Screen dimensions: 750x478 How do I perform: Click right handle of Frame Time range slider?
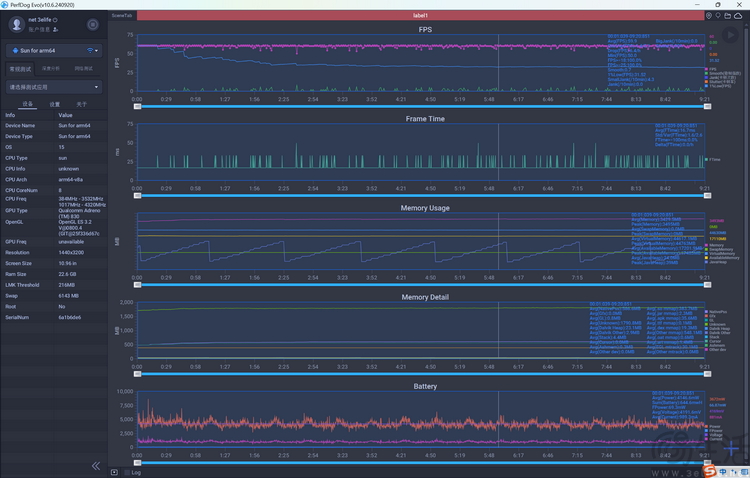(707, 196)
